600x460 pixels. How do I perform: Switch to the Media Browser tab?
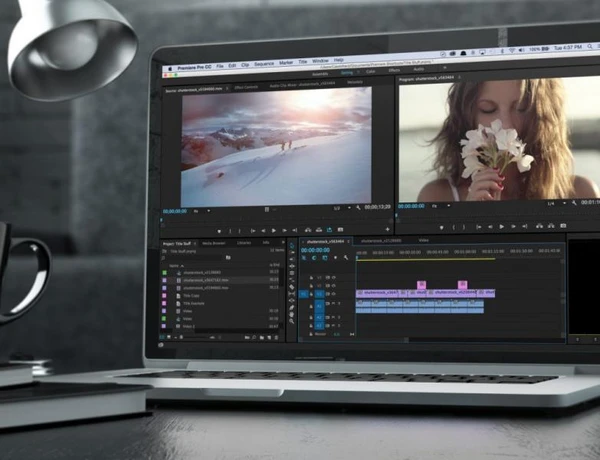coord(214,243)
